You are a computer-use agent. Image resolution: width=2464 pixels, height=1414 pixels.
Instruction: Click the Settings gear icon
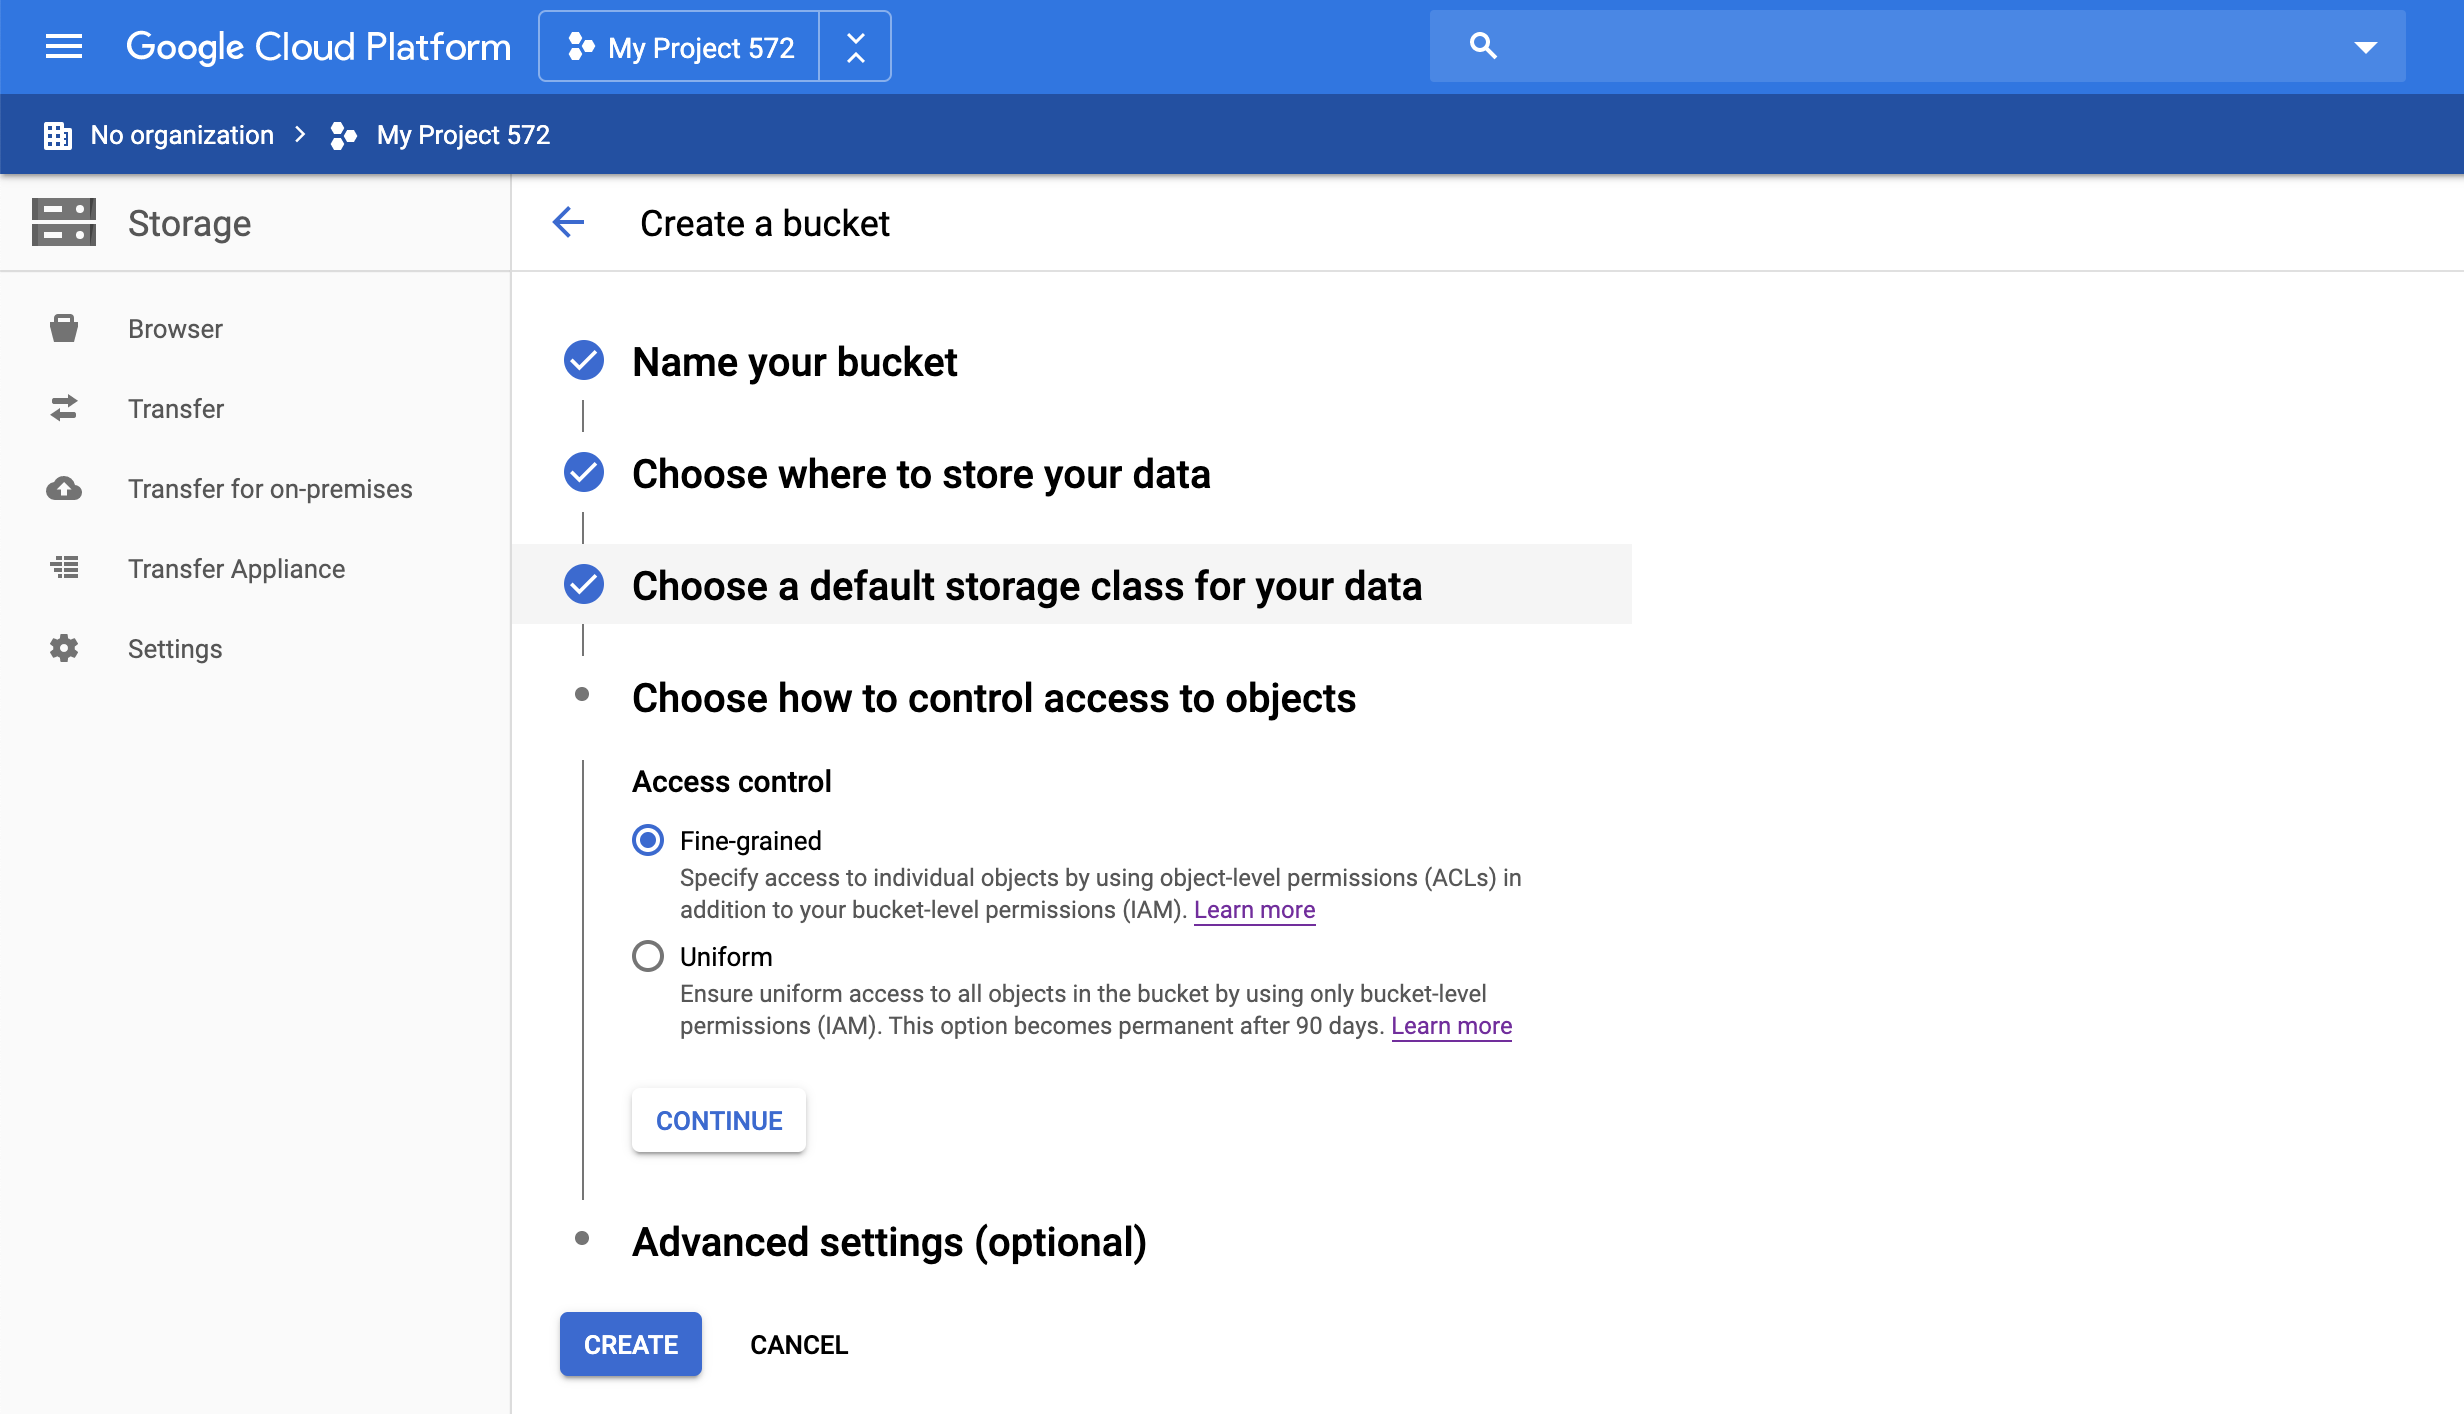pos(64,648)
